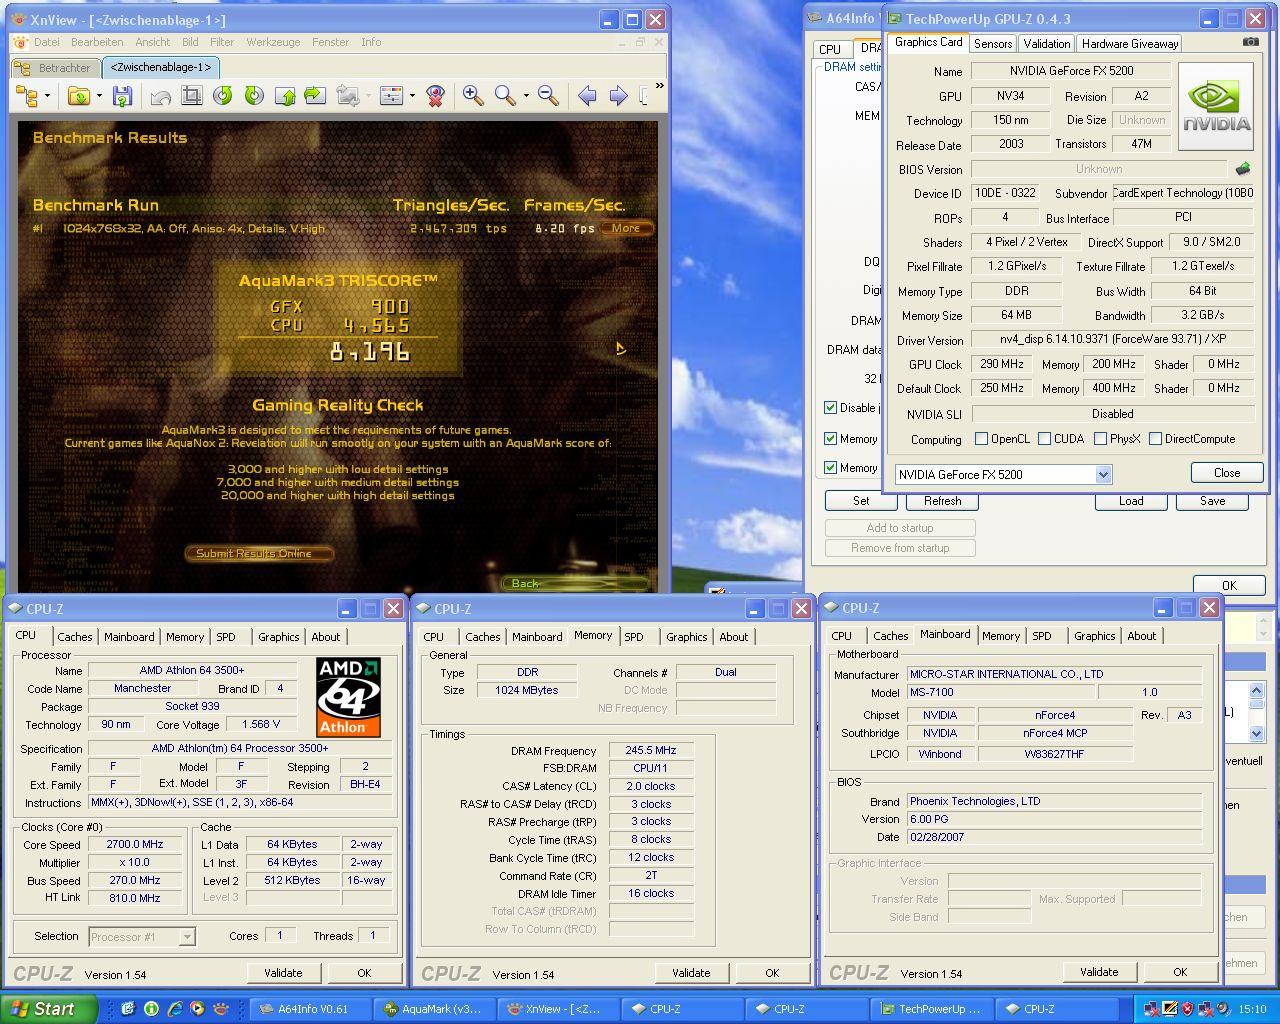Open the dropdown arrow next to the adjustment sliders icon
This screenshot has height=1024, width=1280.
pyautogui.click(x=411, y=96)
